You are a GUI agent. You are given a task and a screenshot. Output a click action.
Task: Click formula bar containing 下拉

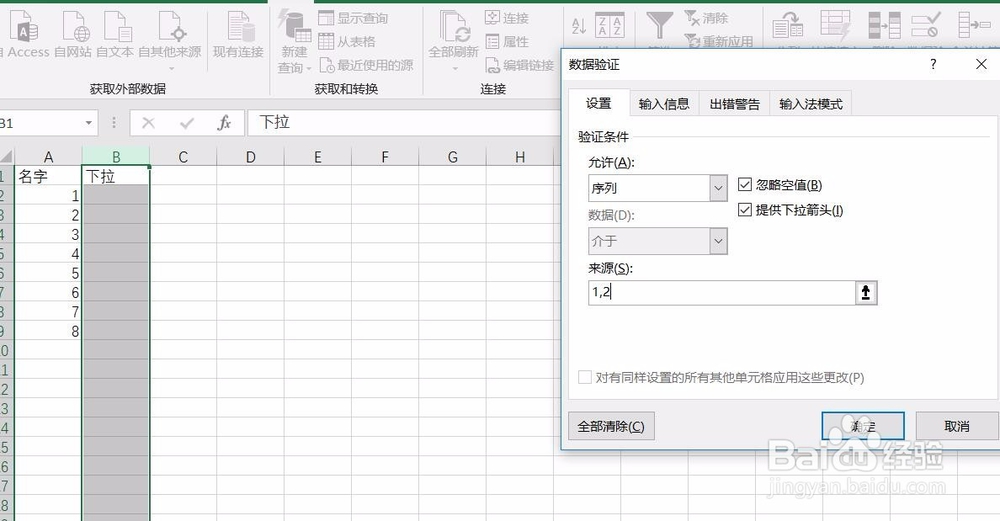tap(405, 122)
